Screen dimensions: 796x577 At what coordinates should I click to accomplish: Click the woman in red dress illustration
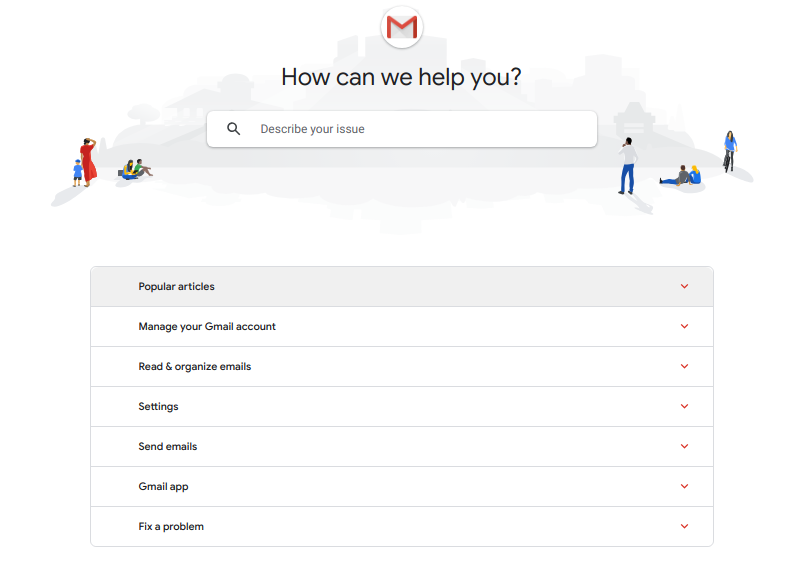[x=88, y=162]
